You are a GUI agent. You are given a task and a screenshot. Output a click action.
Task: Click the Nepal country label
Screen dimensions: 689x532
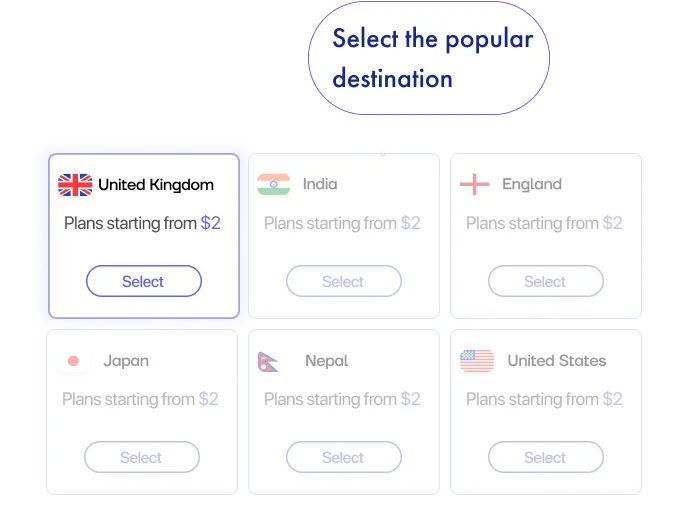327,361
